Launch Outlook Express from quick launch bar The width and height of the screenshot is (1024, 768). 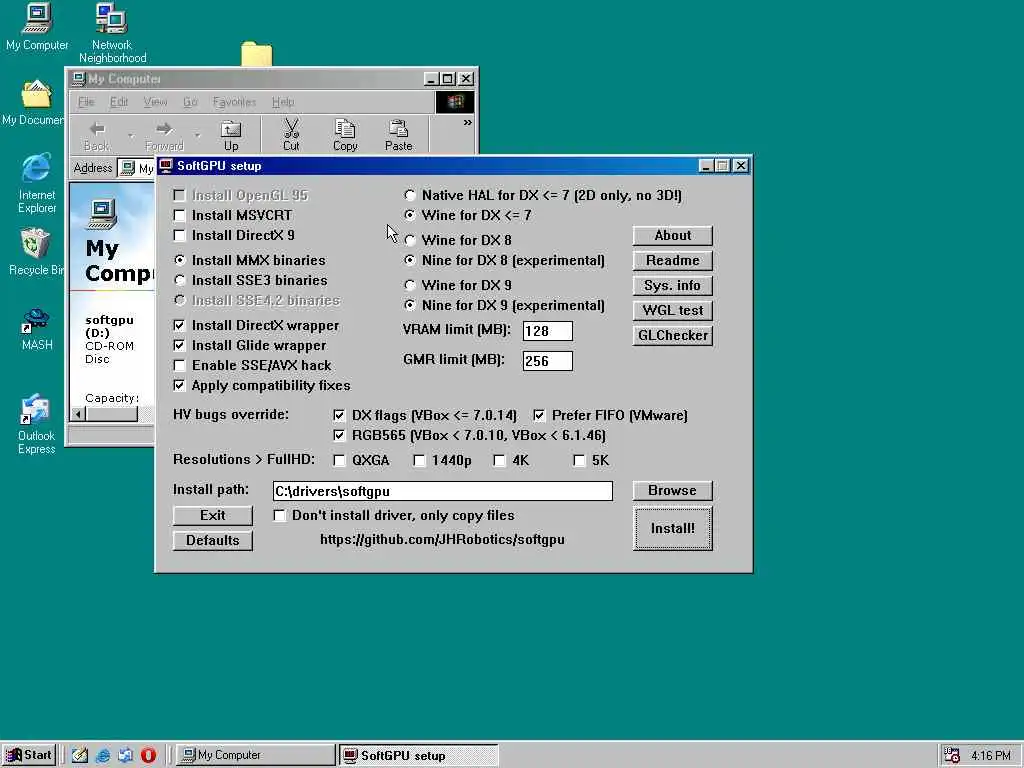pyautogui.click(x=125, y=755)
